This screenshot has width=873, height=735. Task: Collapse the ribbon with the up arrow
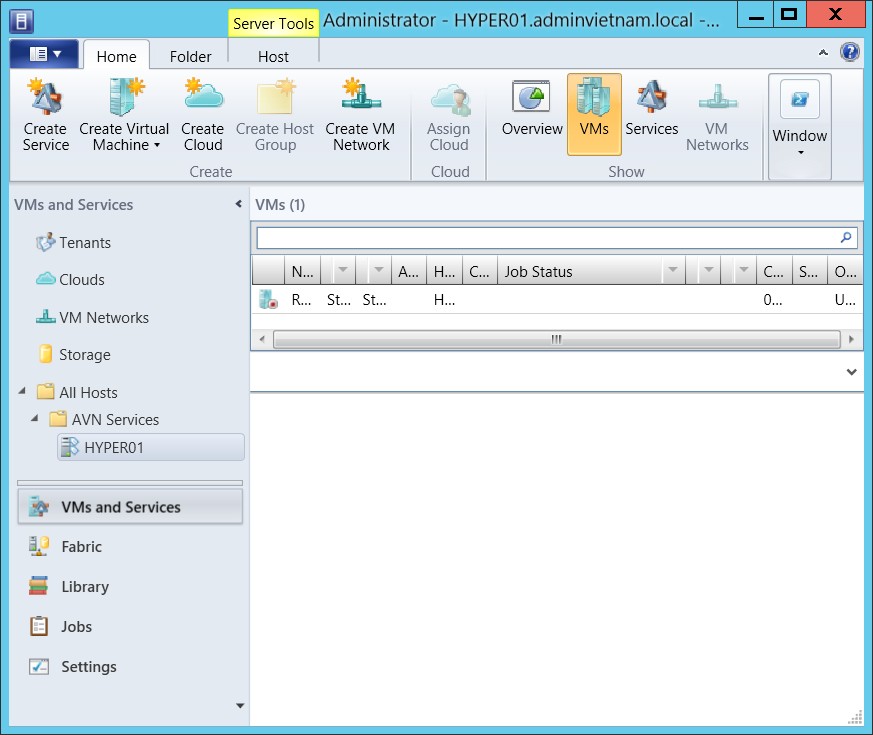823,53
